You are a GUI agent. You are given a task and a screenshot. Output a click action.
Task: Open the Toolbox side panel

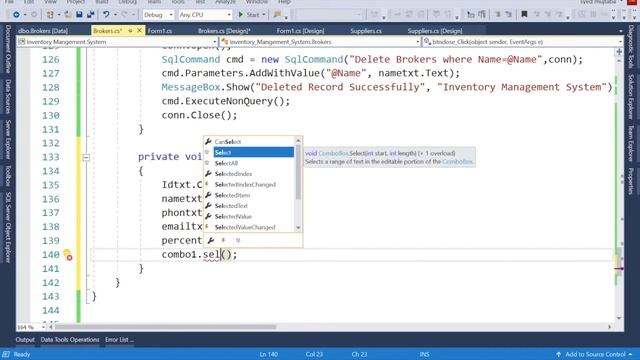coord(8,175)
